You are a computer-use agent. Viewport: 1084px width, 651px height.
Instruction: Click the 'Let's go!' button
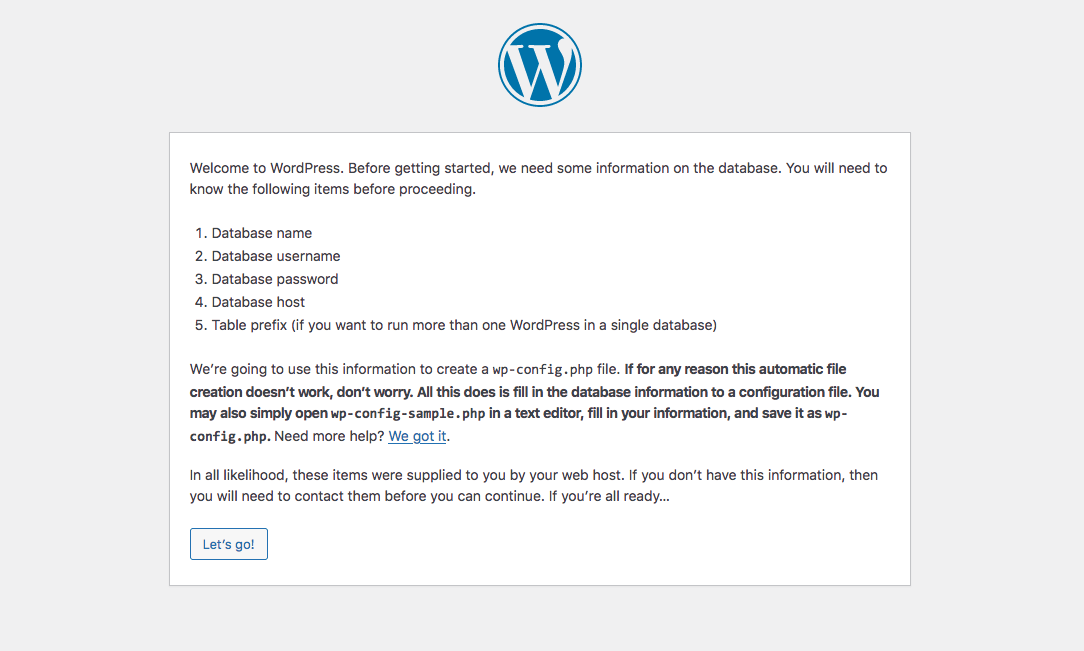coord(228,543)
